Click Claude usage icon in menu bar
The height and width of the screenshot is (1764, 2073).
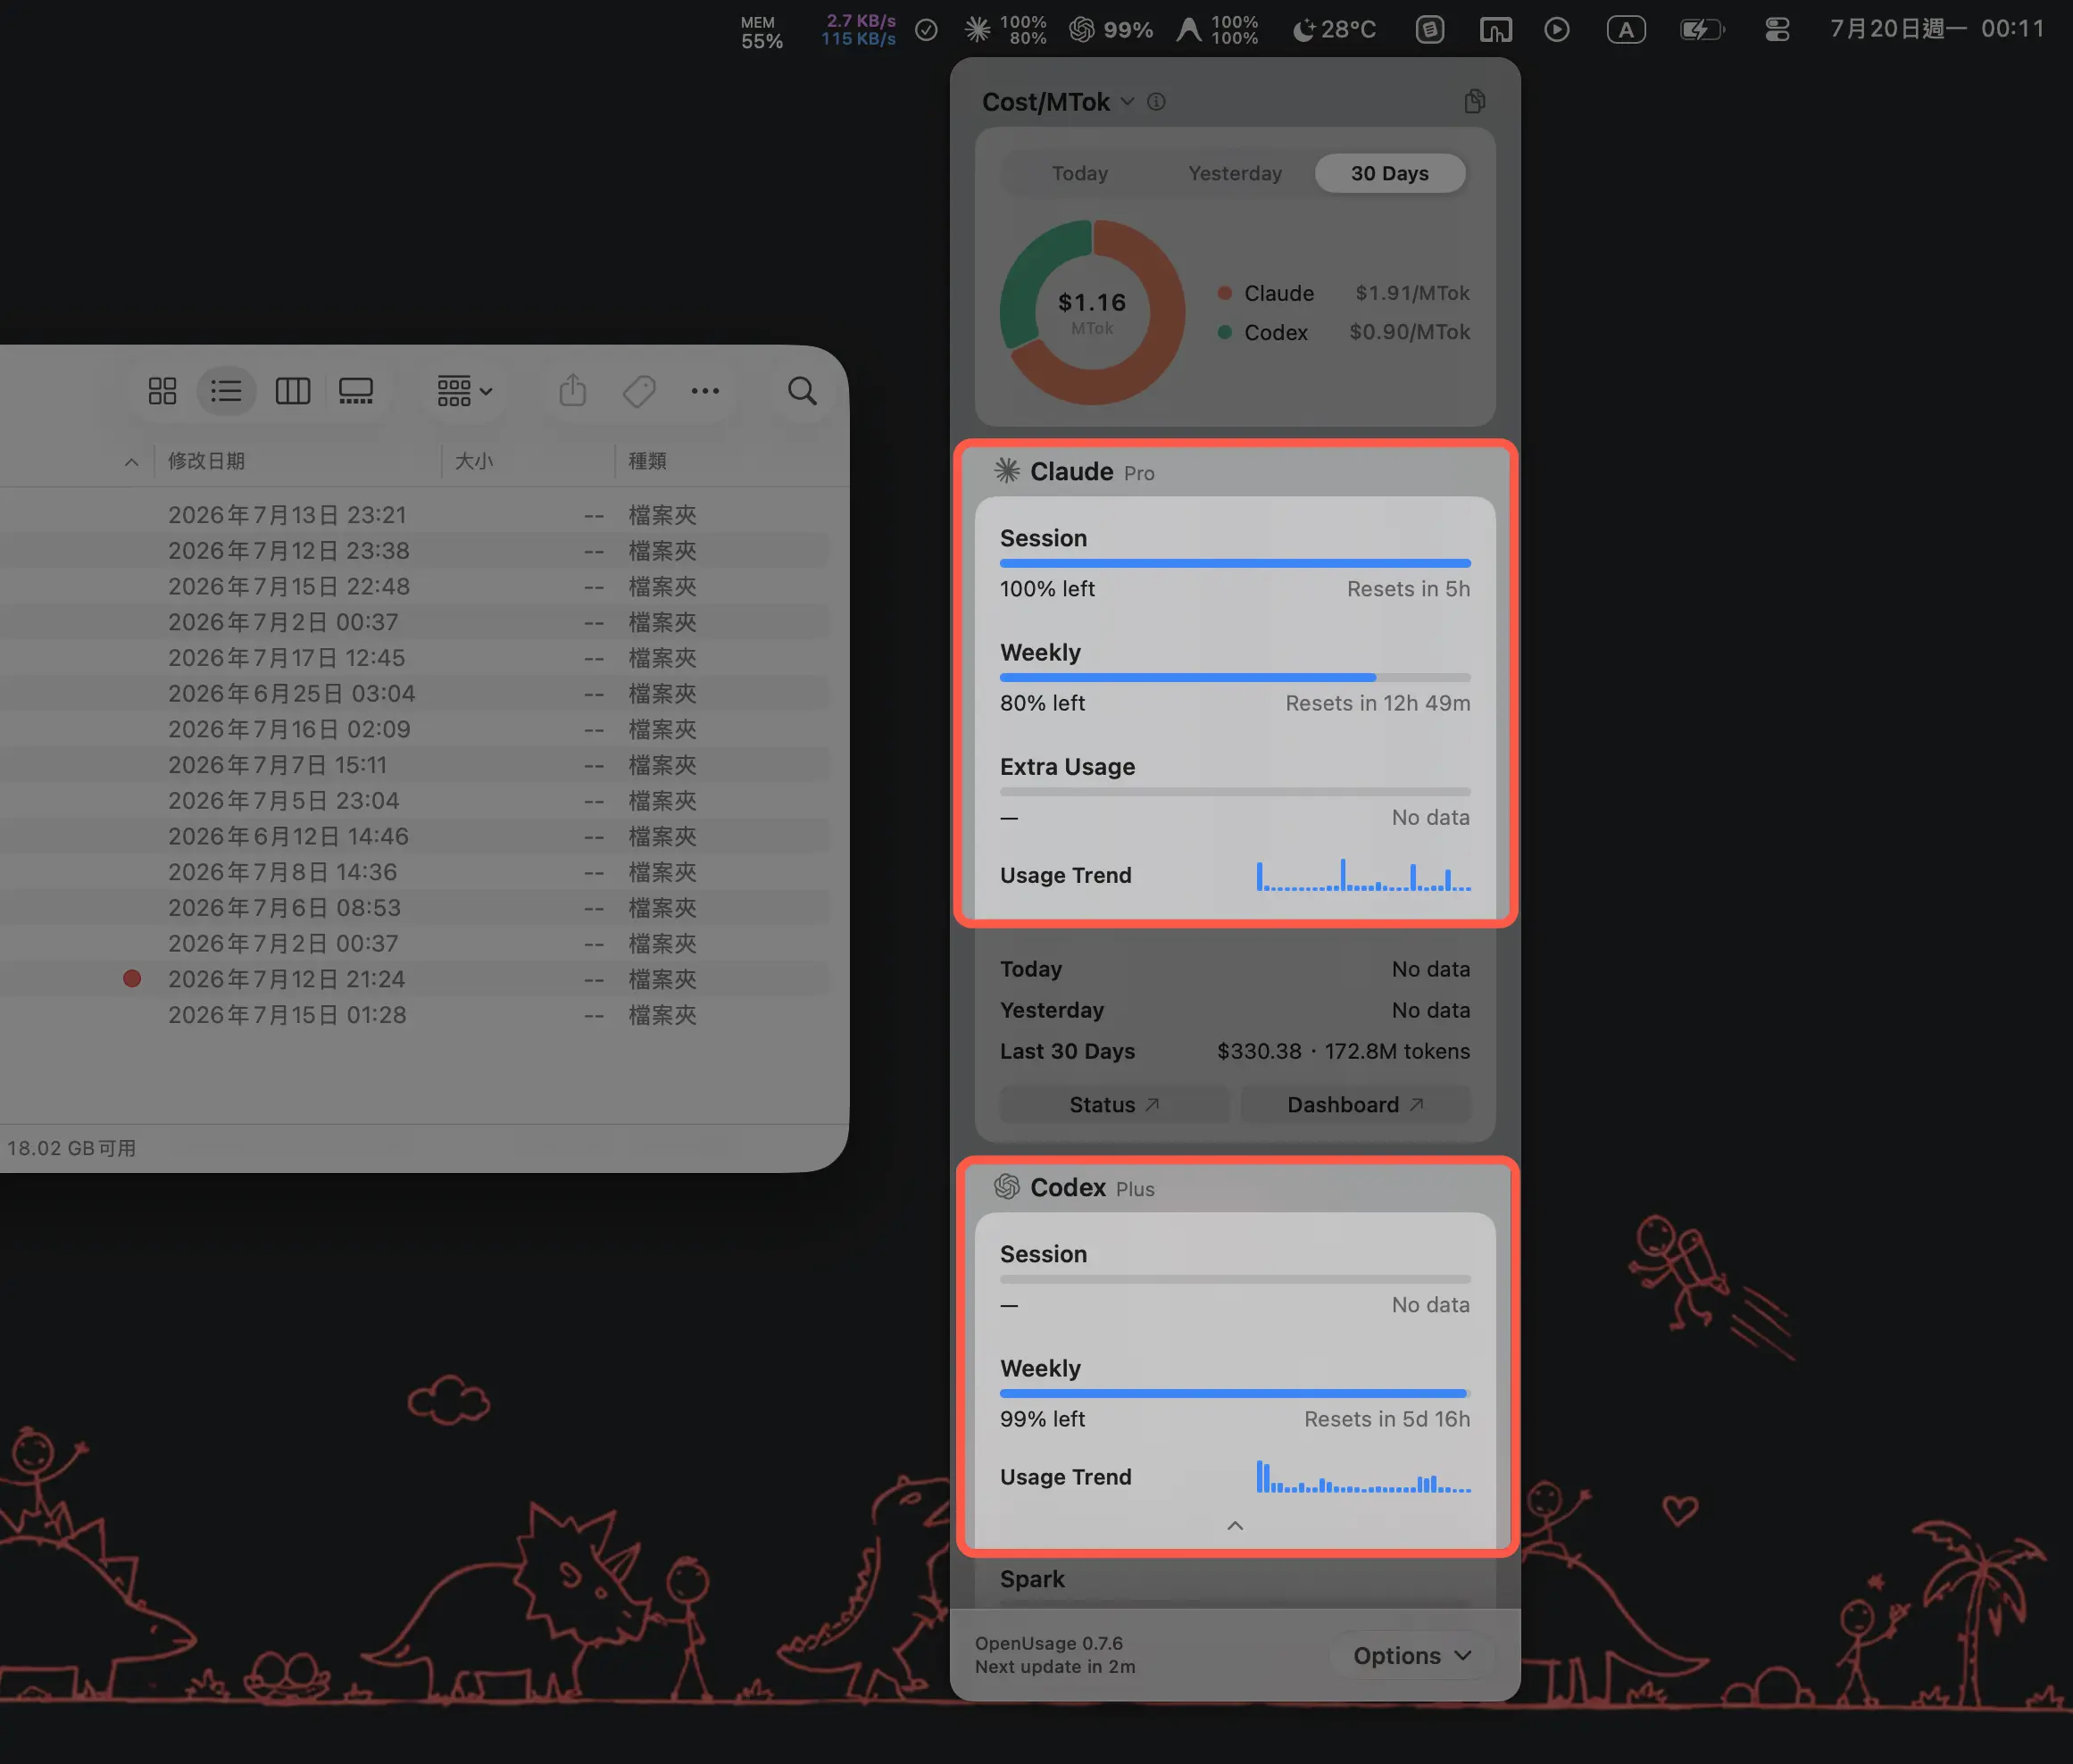[1005, 30]
